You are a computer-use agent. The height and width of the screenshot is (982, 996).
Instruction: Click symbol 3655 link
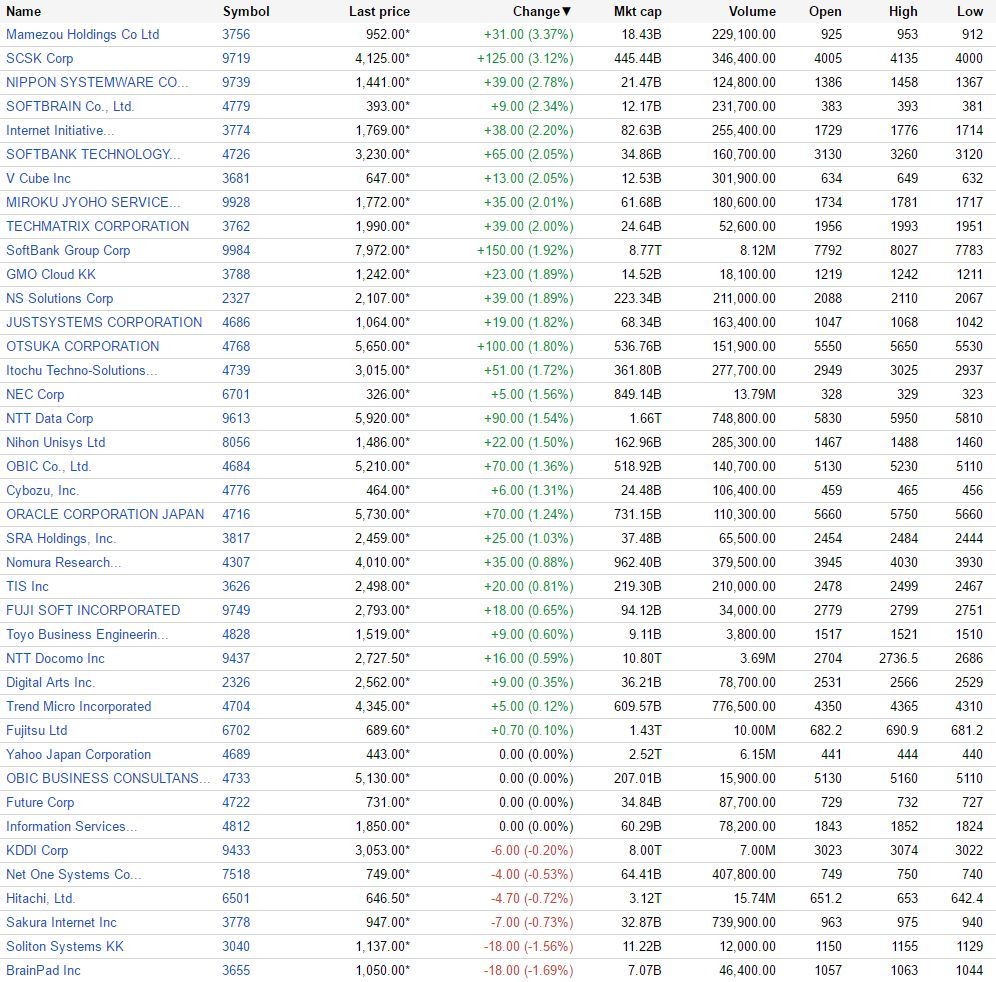click(236, 970)
